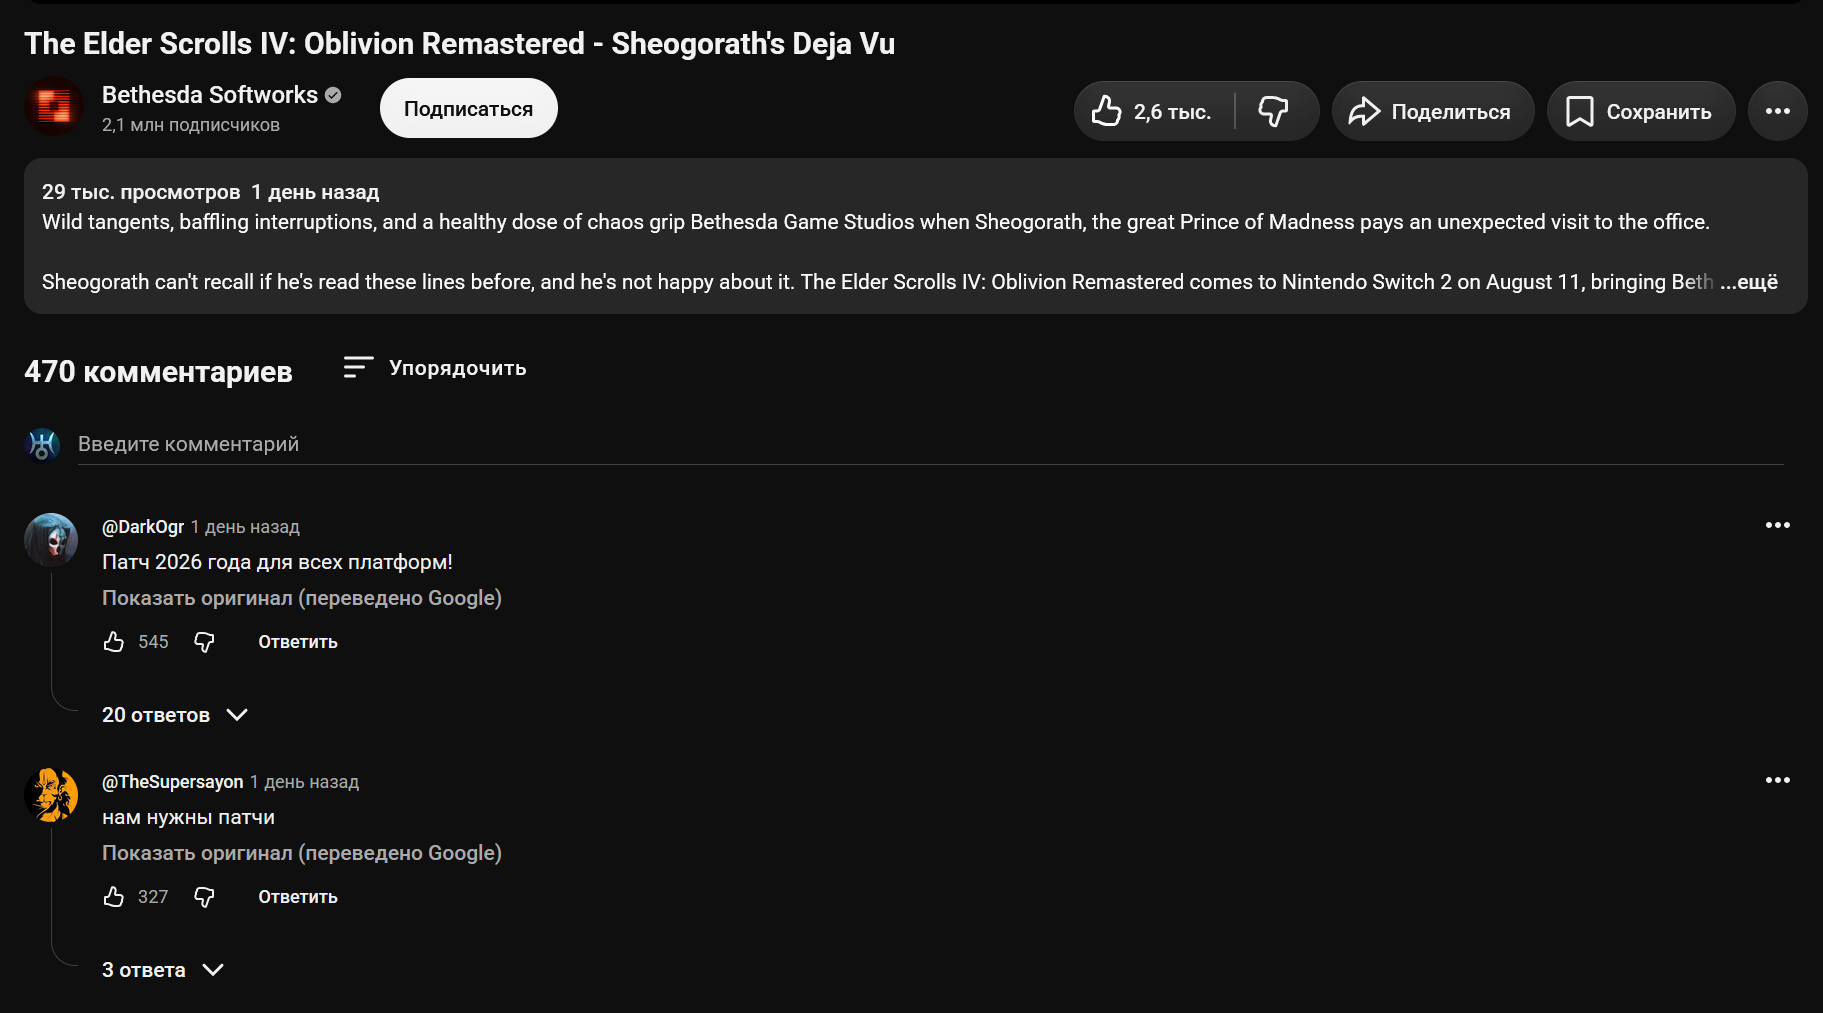The height and width of the screenshot is (1013, 1823).
Task: Dislike the comment from @TheSupersayon
Action: (x=204, y=897)
